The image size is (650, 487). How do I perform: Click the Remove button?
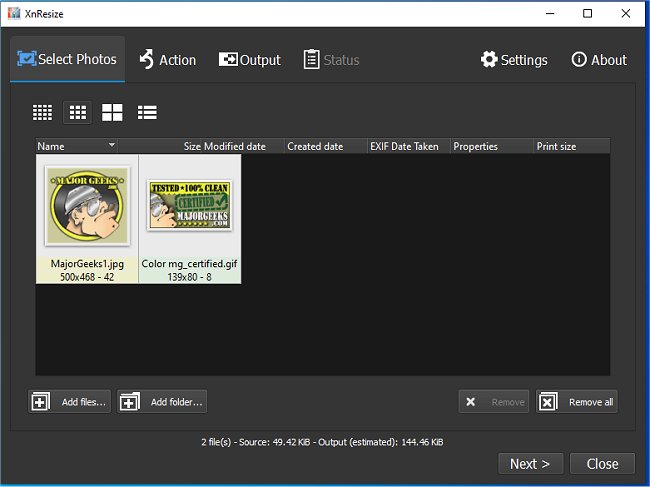pos(494,402)
